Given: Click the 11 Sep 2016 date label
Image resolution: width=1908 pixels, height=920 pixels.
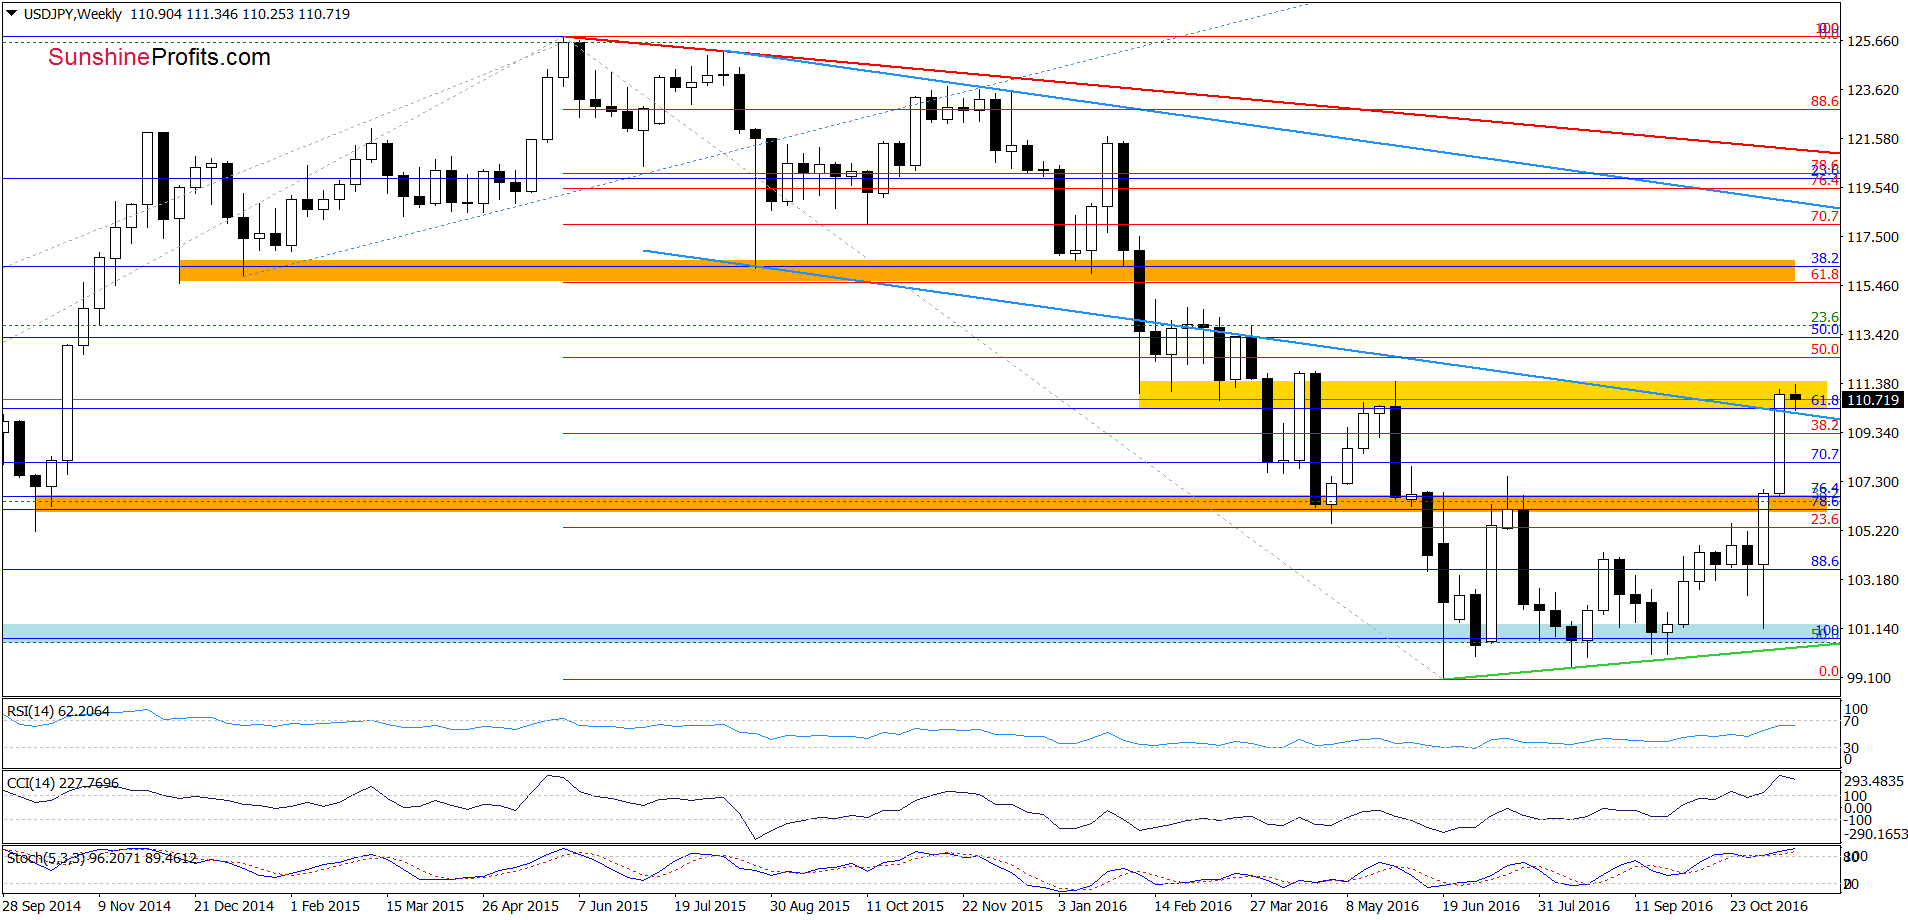Looking at the screenshot, I should pyautogui.click(x=1673, y=906).
